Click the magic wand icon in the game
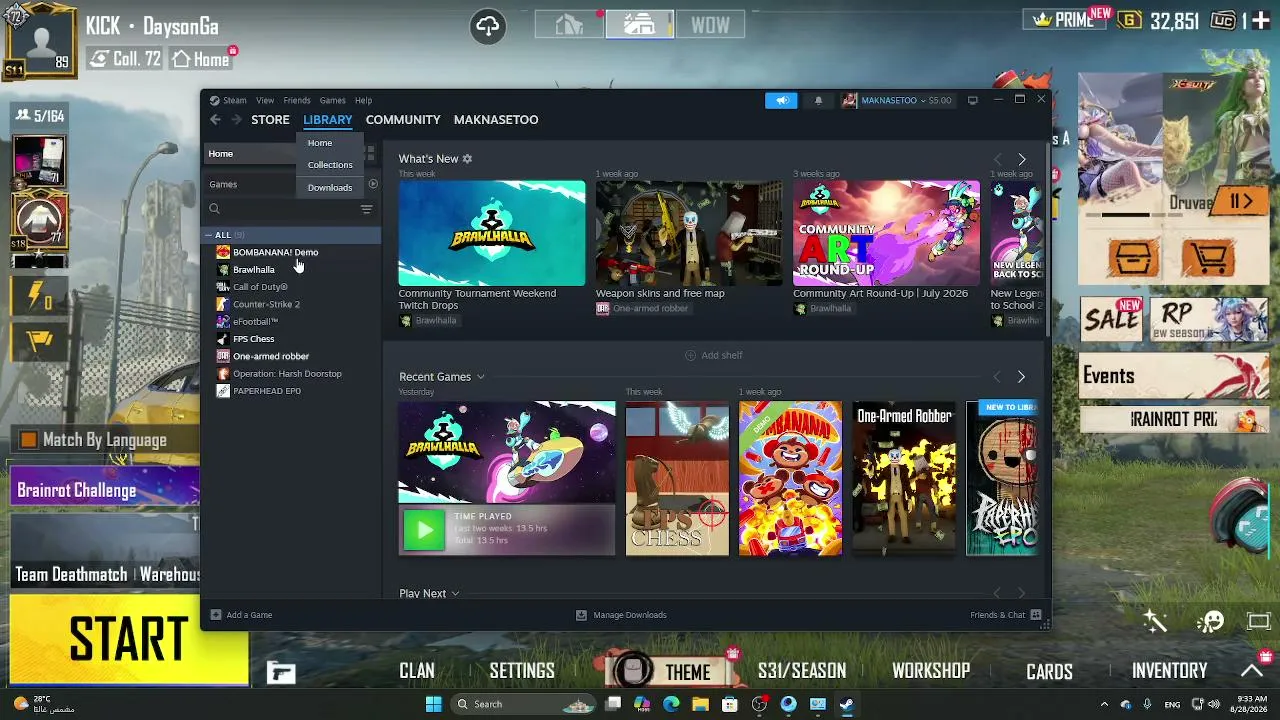The height and width of the screenshot is (720, 1280). click(1156, 622)
